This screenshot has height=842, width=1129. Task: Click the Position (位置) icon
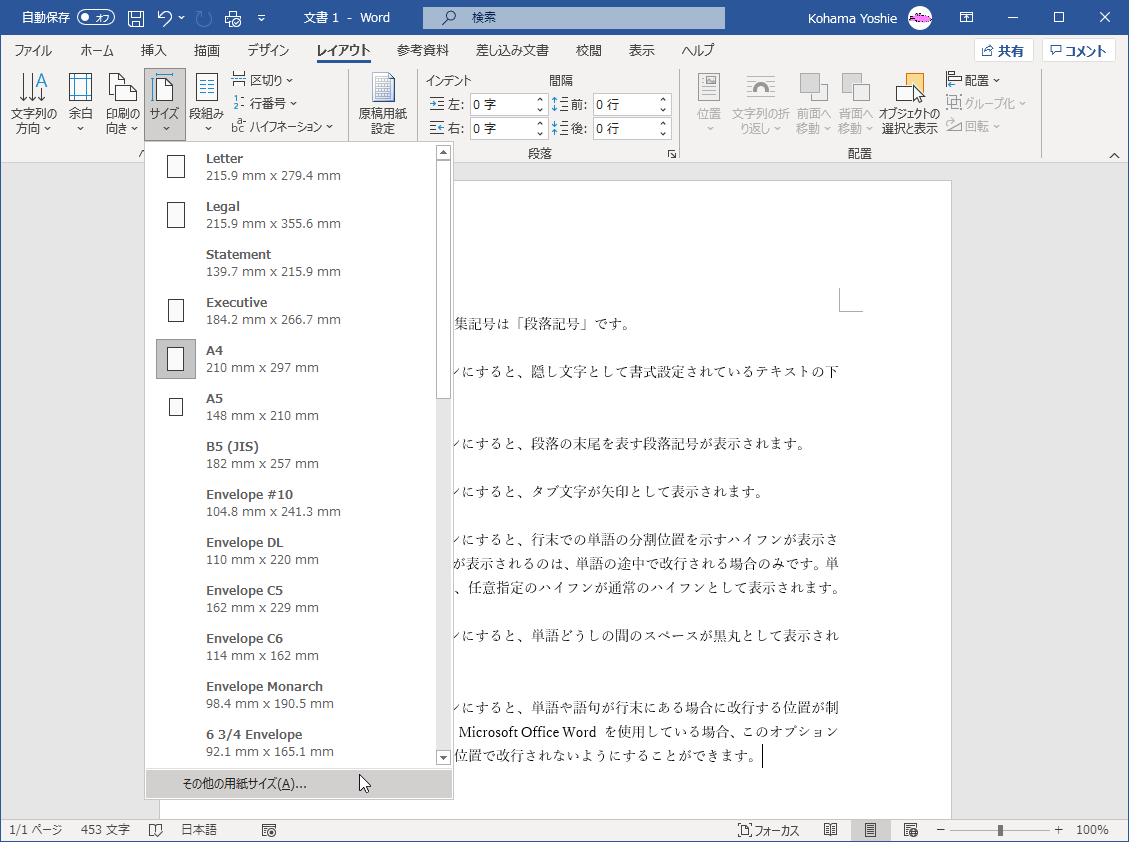click(709, 104)
